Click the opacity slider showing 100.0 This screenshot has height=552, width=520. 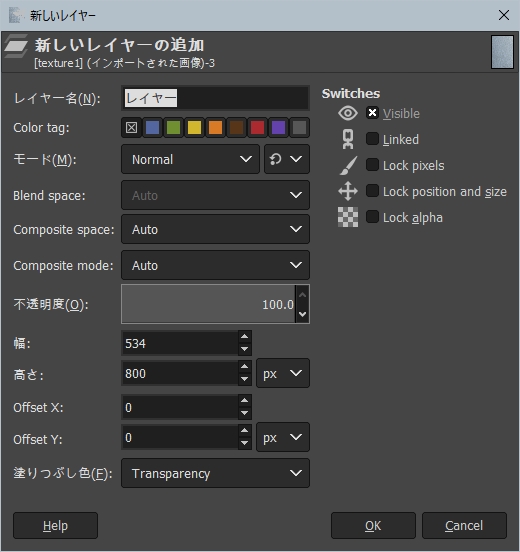(208, 304)
